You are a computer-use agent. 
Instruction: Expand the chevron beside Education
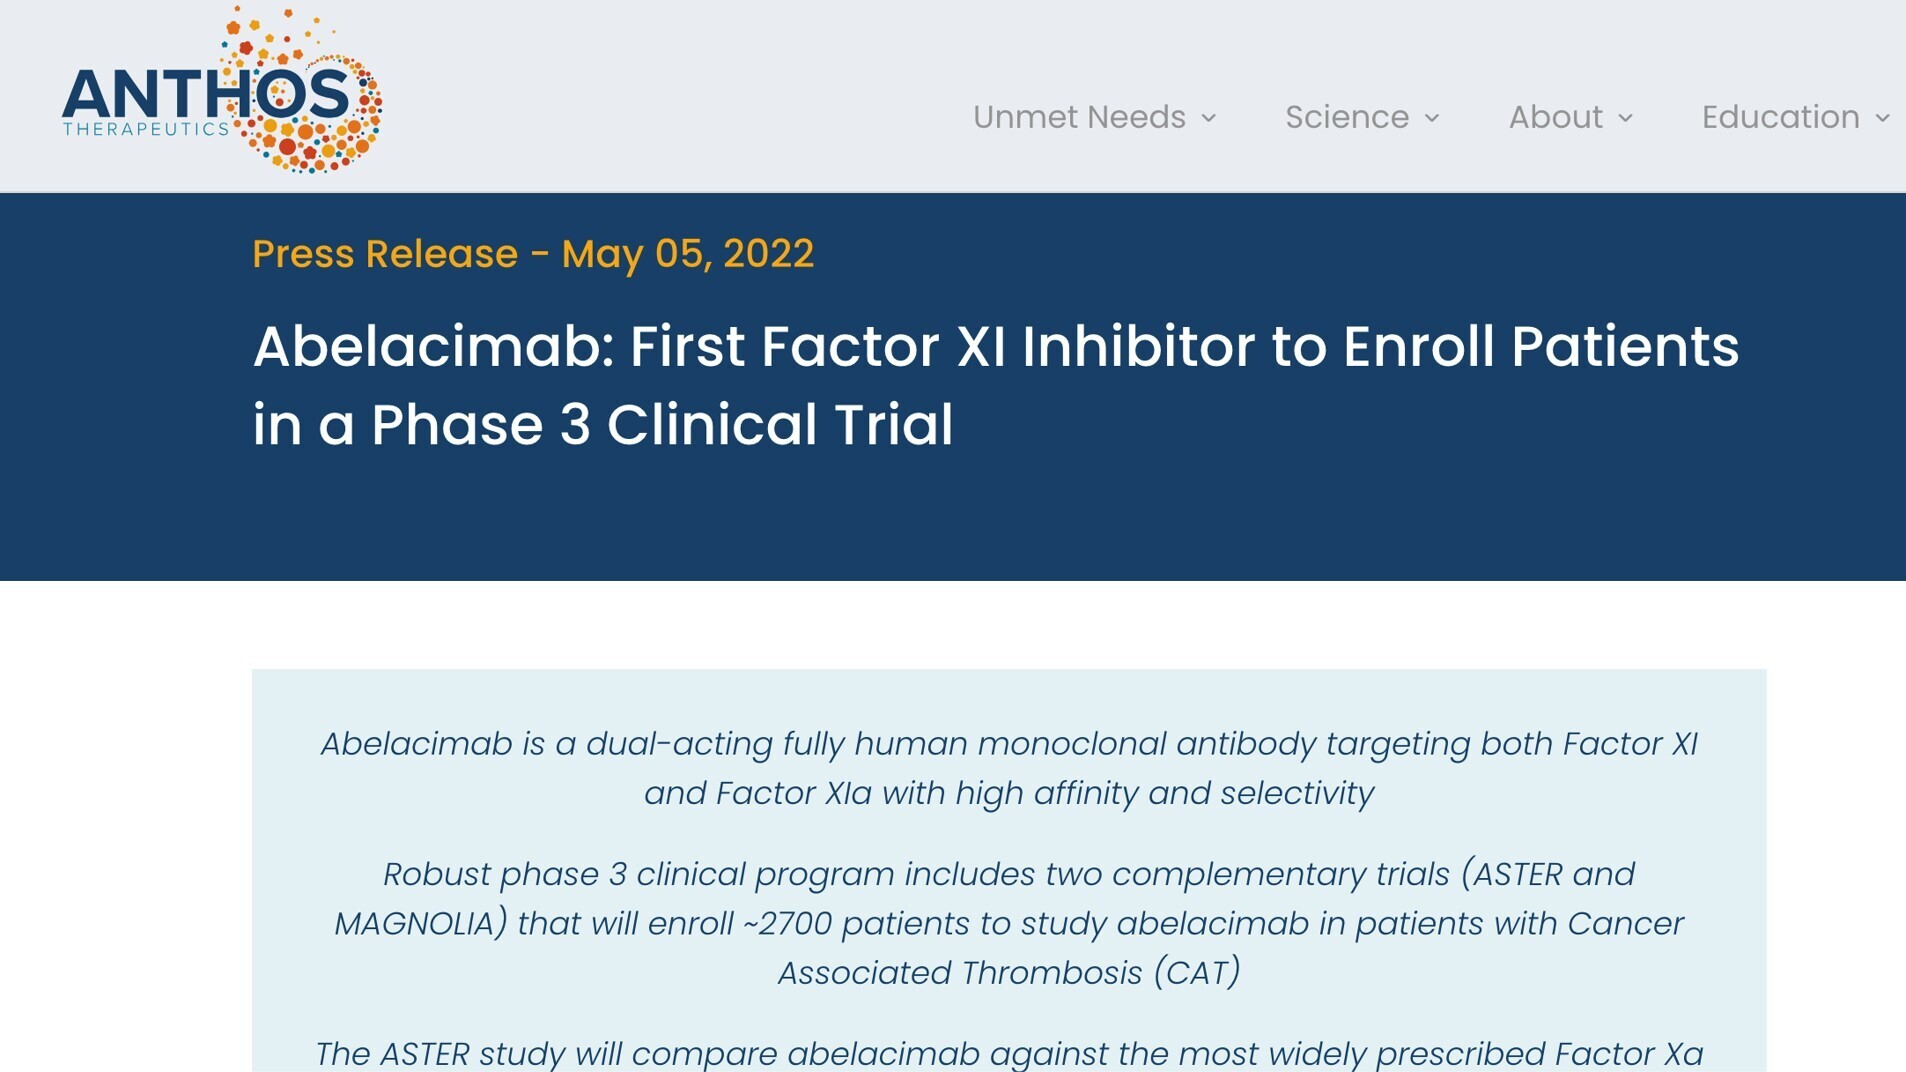[x=1882, y=118]
